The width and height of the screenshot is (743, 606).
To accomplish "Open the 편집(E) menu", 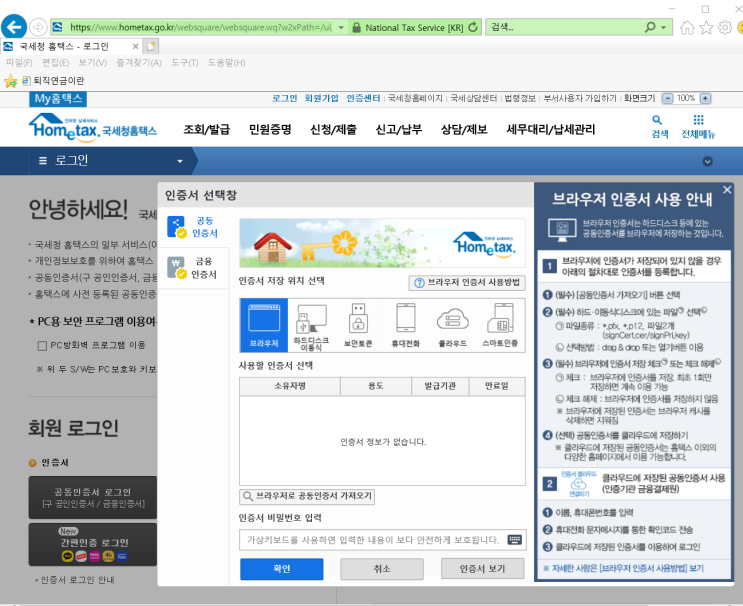I will point(55,63).
